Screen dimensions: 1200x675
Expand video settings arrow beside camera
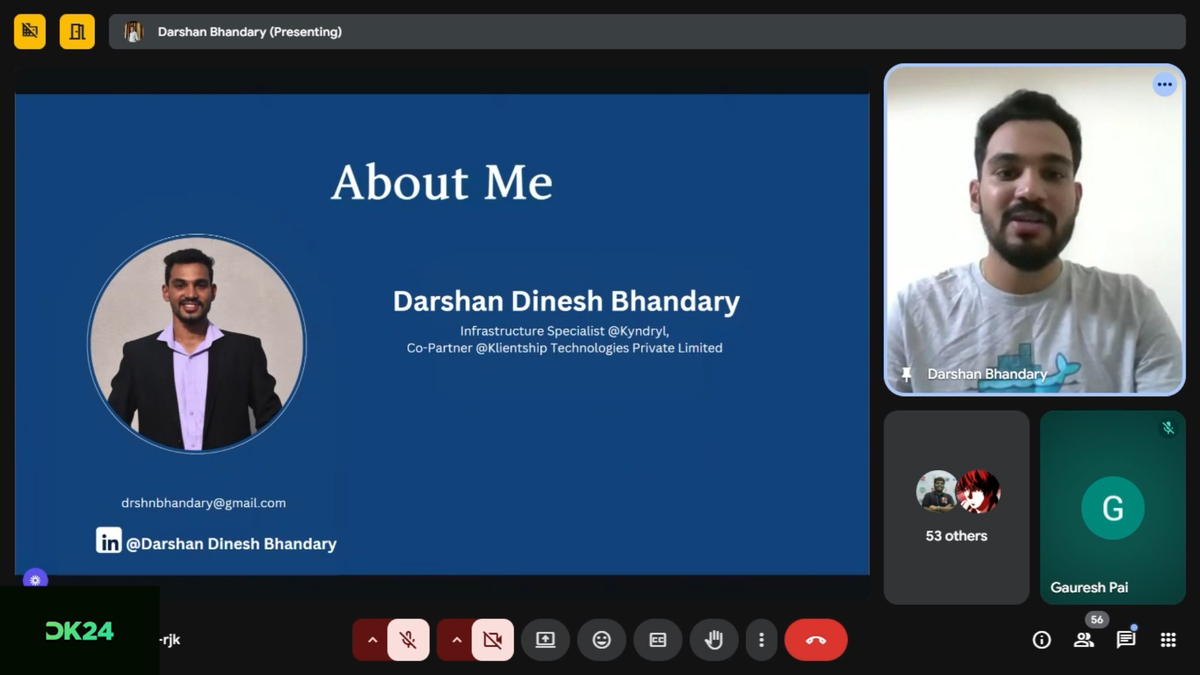(x=456, y=640)
